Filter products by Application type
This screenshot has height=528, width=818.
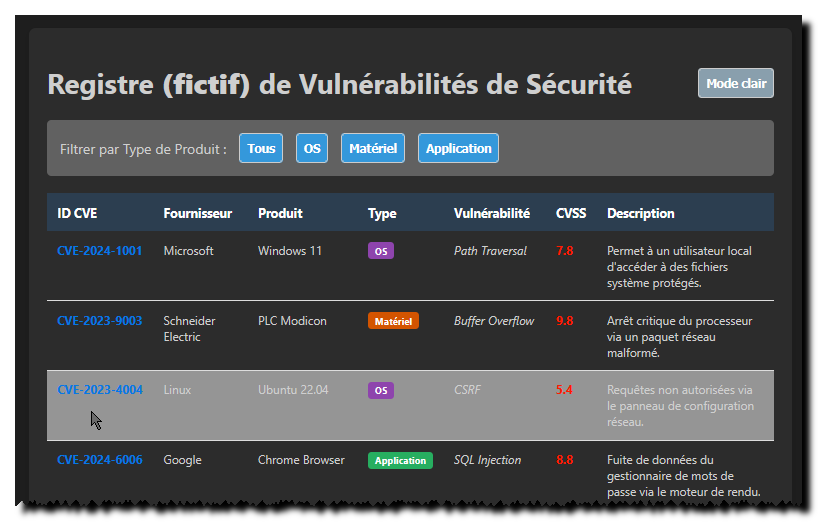[x=458, y=148]
